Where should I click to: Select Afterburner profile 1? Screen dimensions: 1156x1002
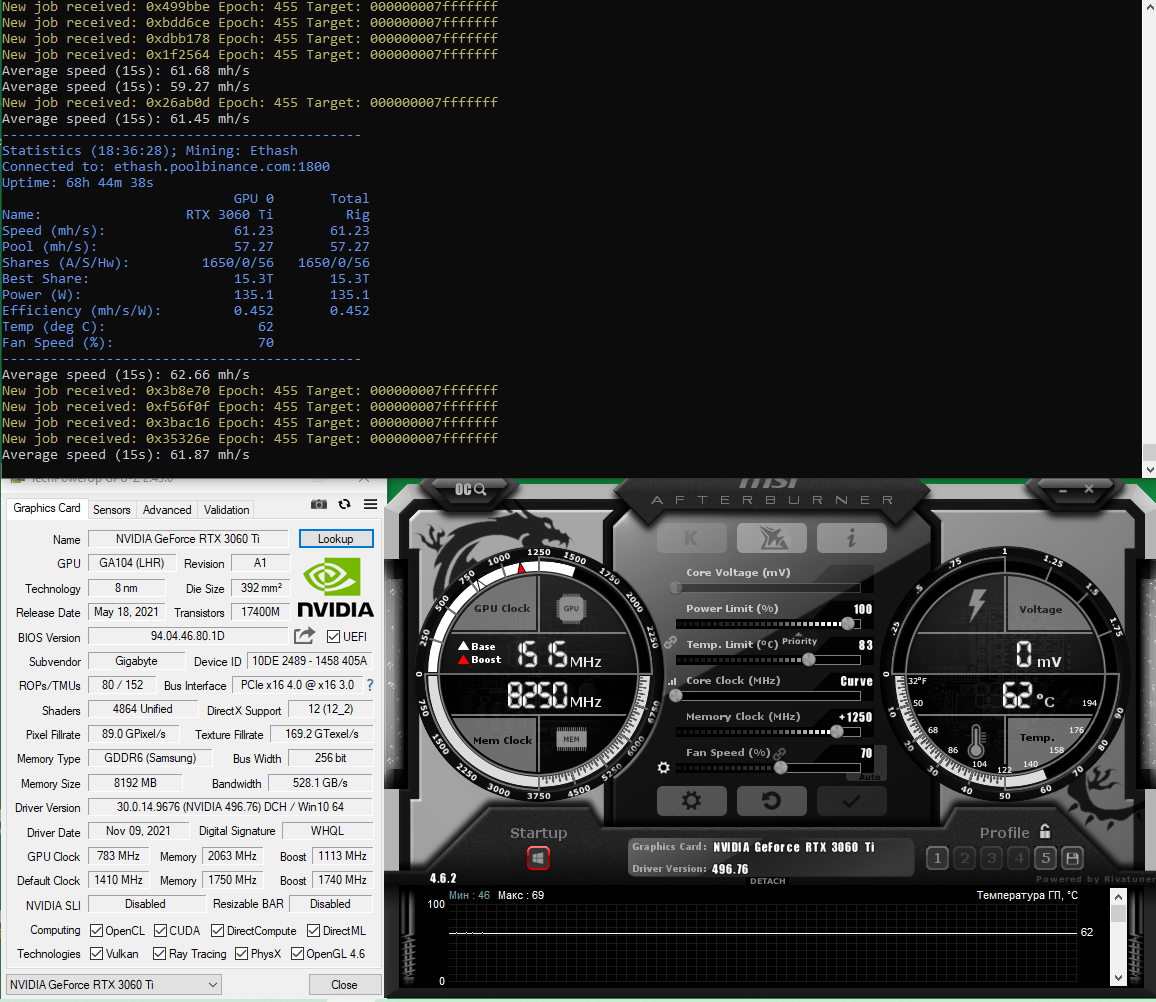click(x=937, y=858)
